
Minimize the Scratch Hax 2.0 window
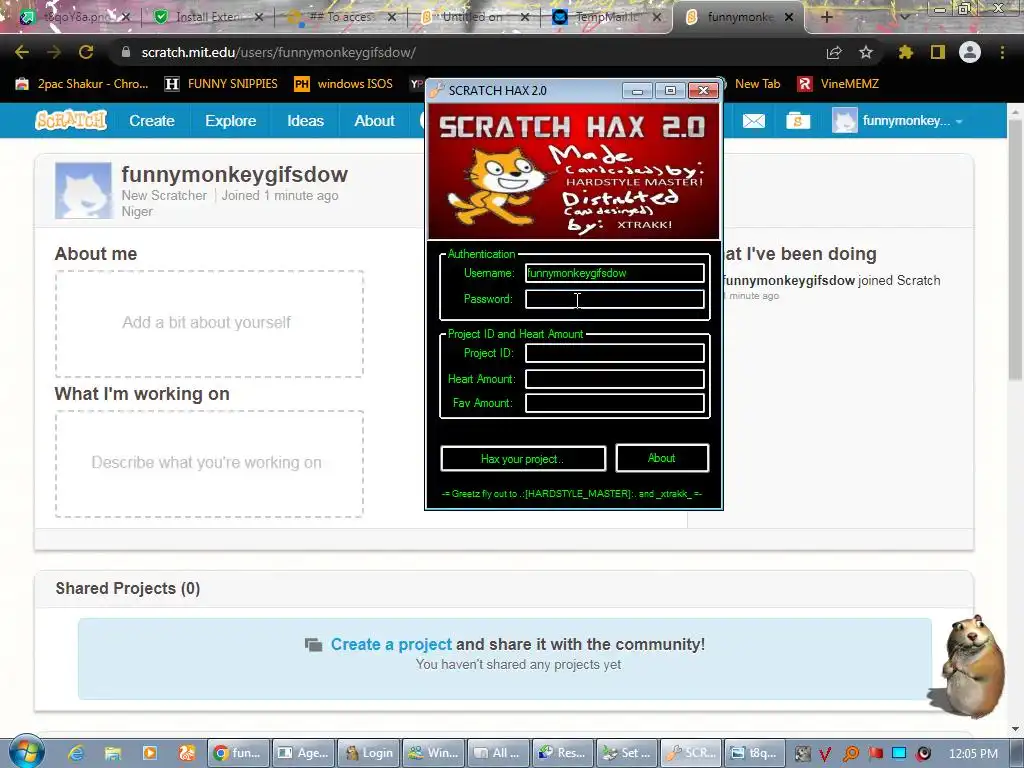coord(637,91)
